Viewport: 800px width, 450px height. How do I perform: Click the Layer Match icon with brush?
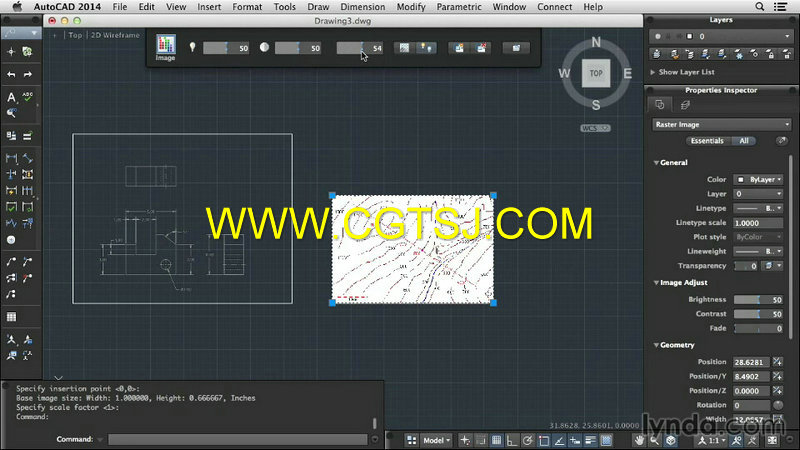(x=674, y=54)
